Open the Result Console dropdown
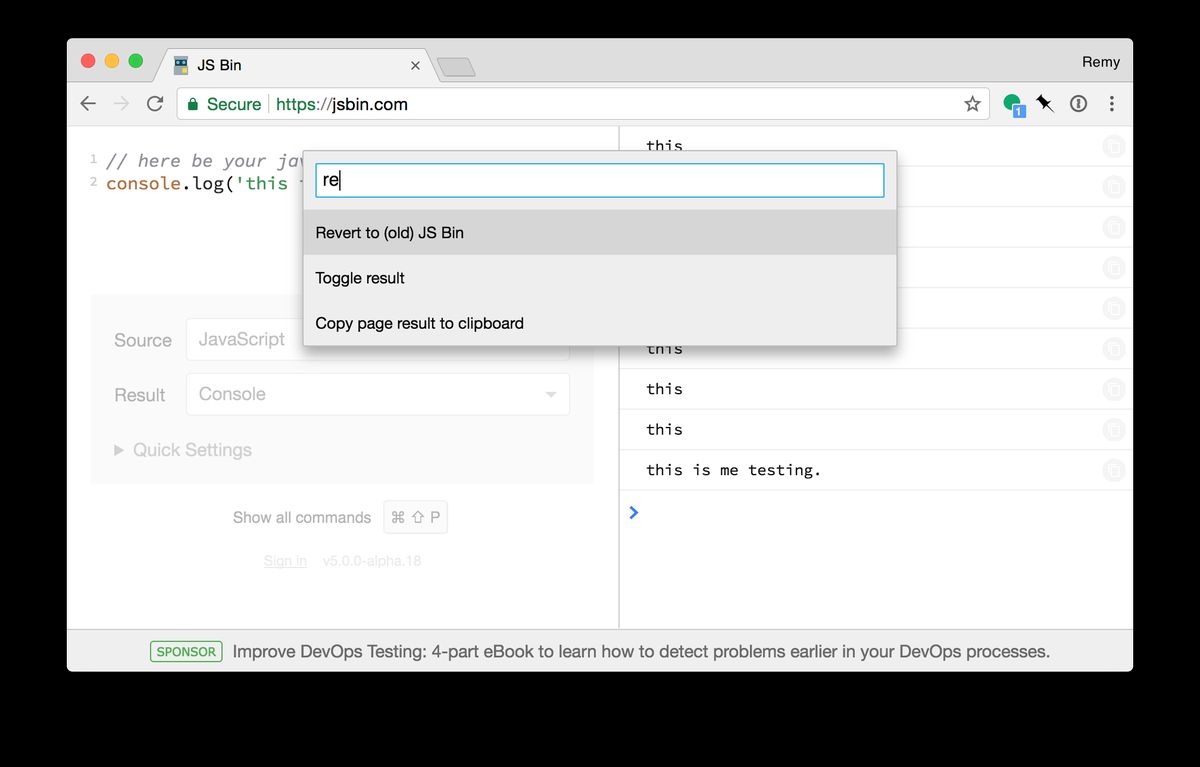Viewport: 1200px width, 767px height. click(x=378, y=394)
